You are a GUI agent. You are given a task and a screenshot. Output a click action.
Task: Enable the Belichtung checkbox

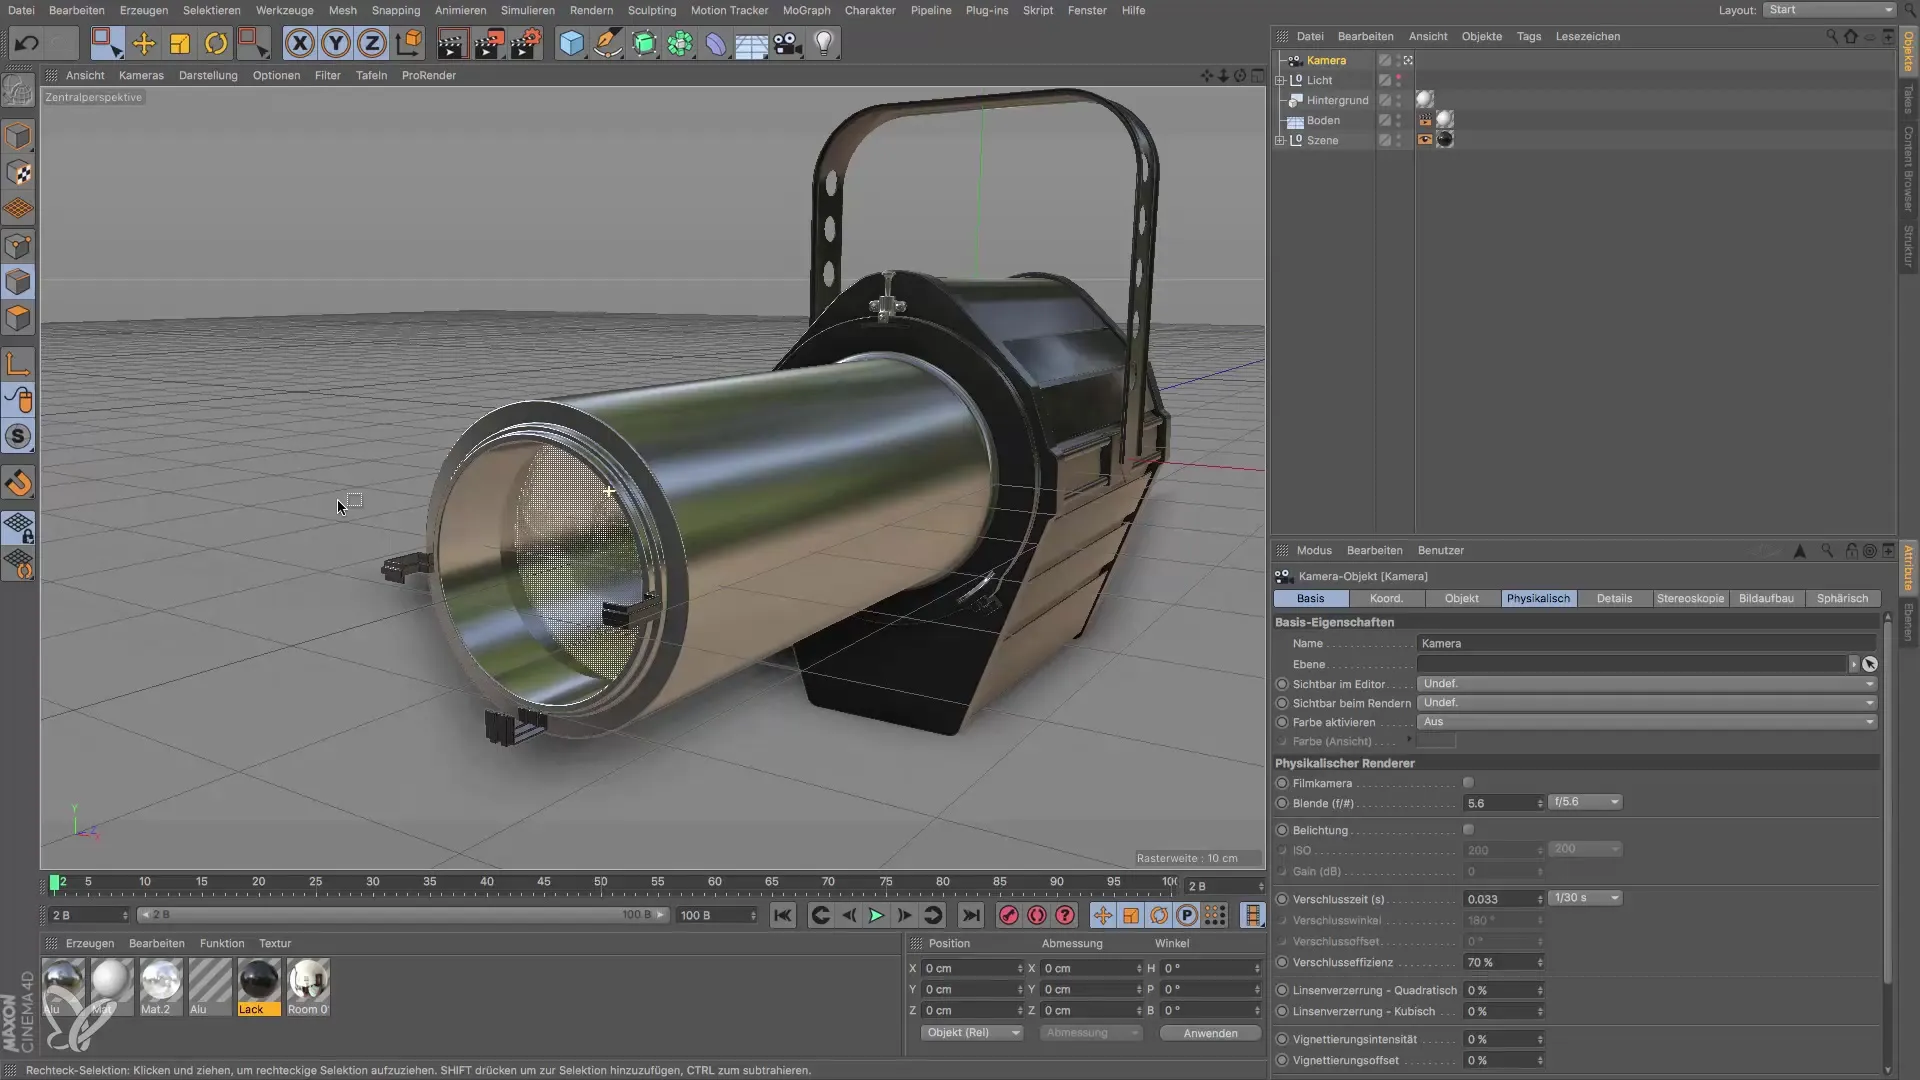pyautogui.click(x=1468, y=830)
